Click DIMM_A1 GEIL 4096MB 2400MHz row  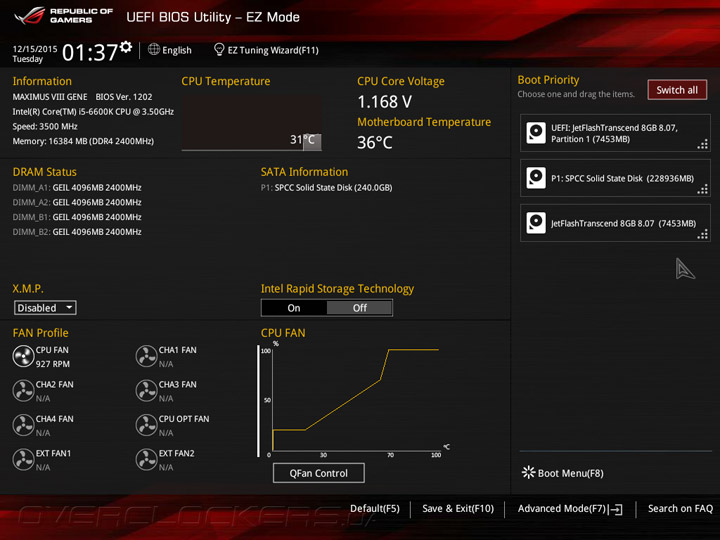(77, 187)
